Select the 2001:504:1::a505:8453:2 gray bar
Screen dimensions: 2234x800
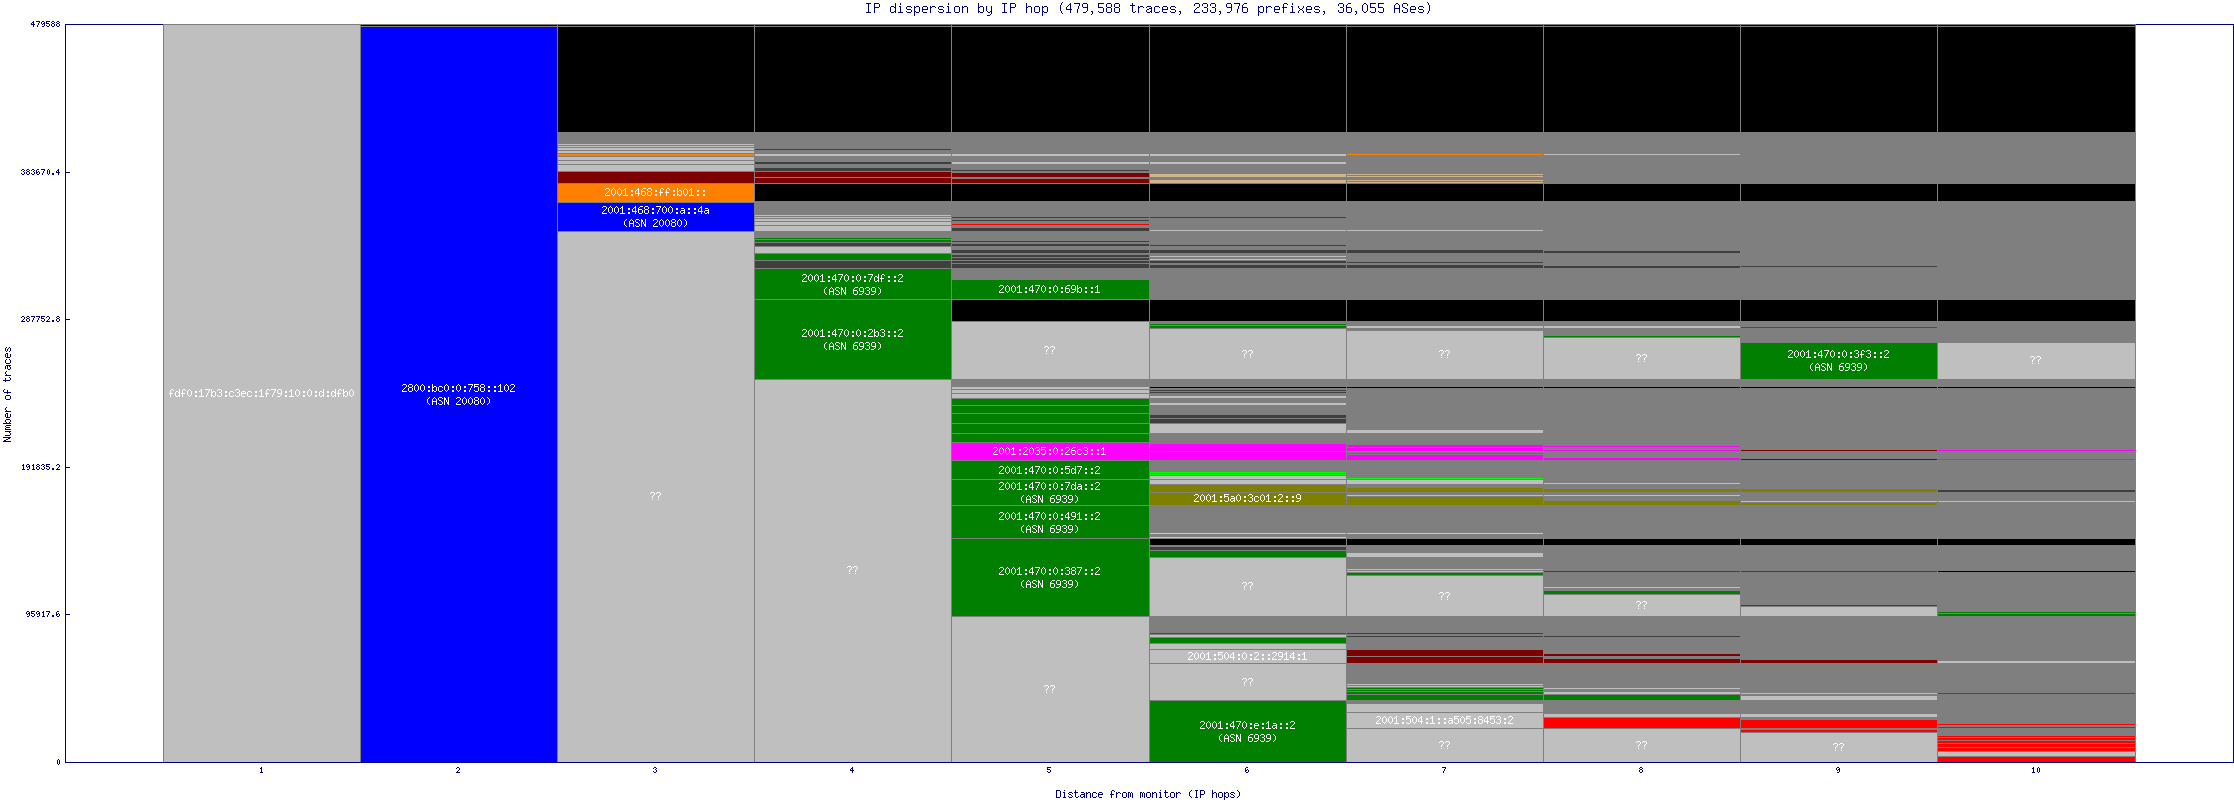point(1444,720)
